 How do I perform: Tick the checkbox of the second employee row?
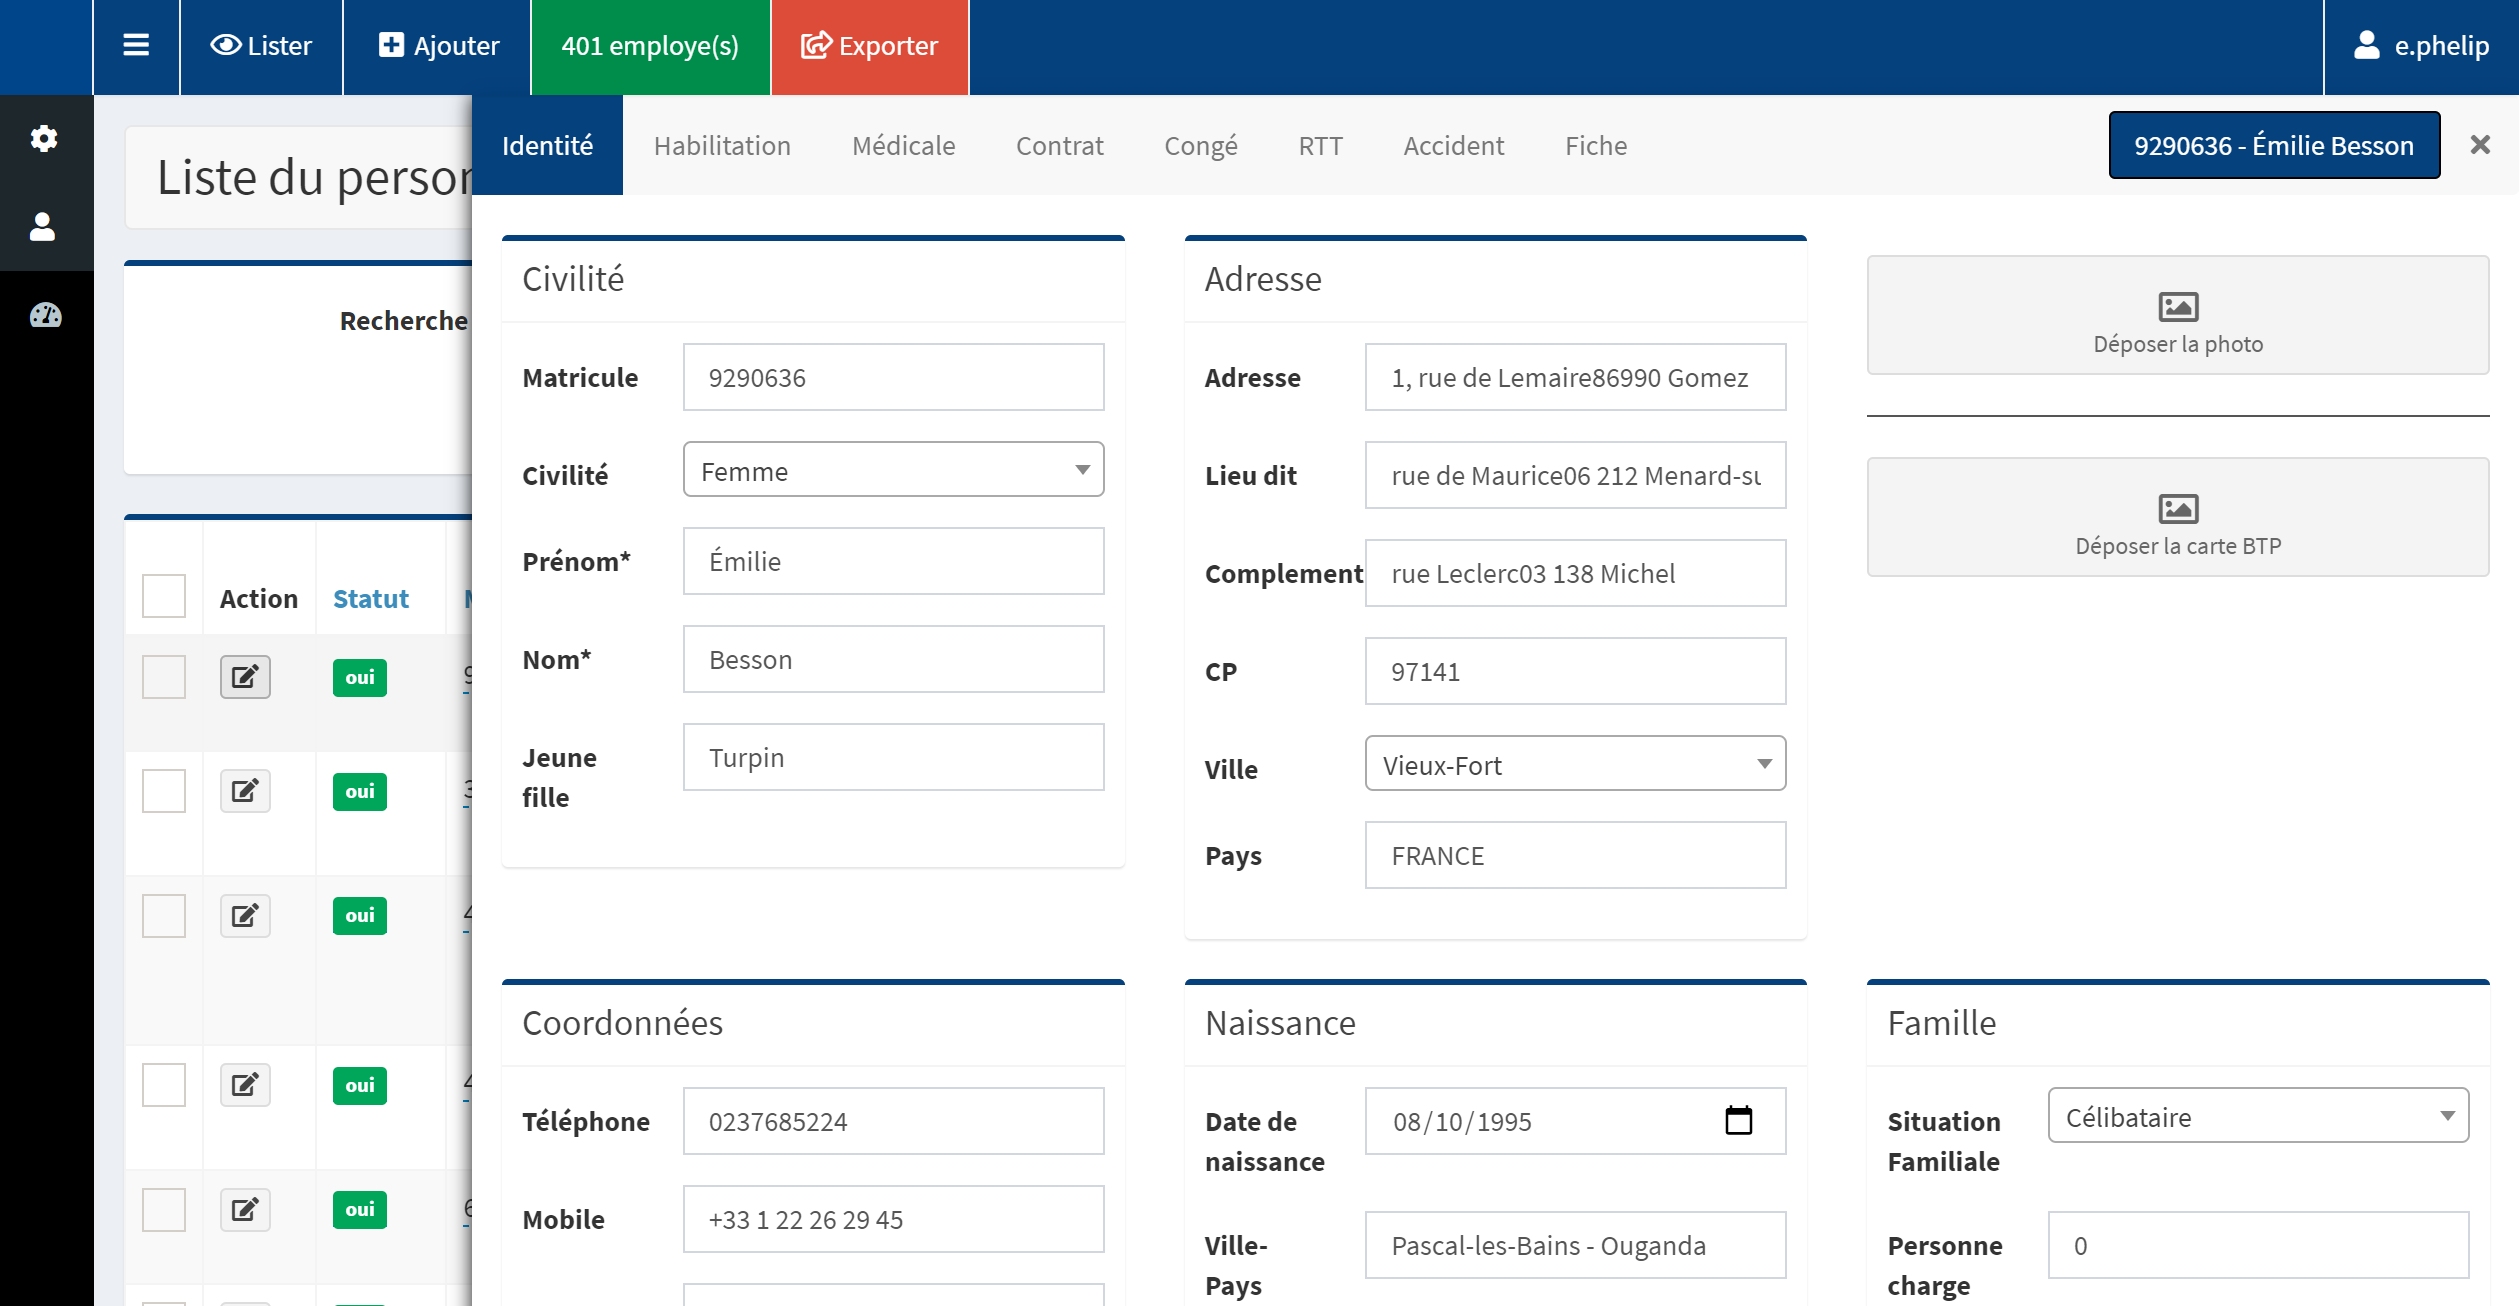pyautogui.click(x=164, y=791)
